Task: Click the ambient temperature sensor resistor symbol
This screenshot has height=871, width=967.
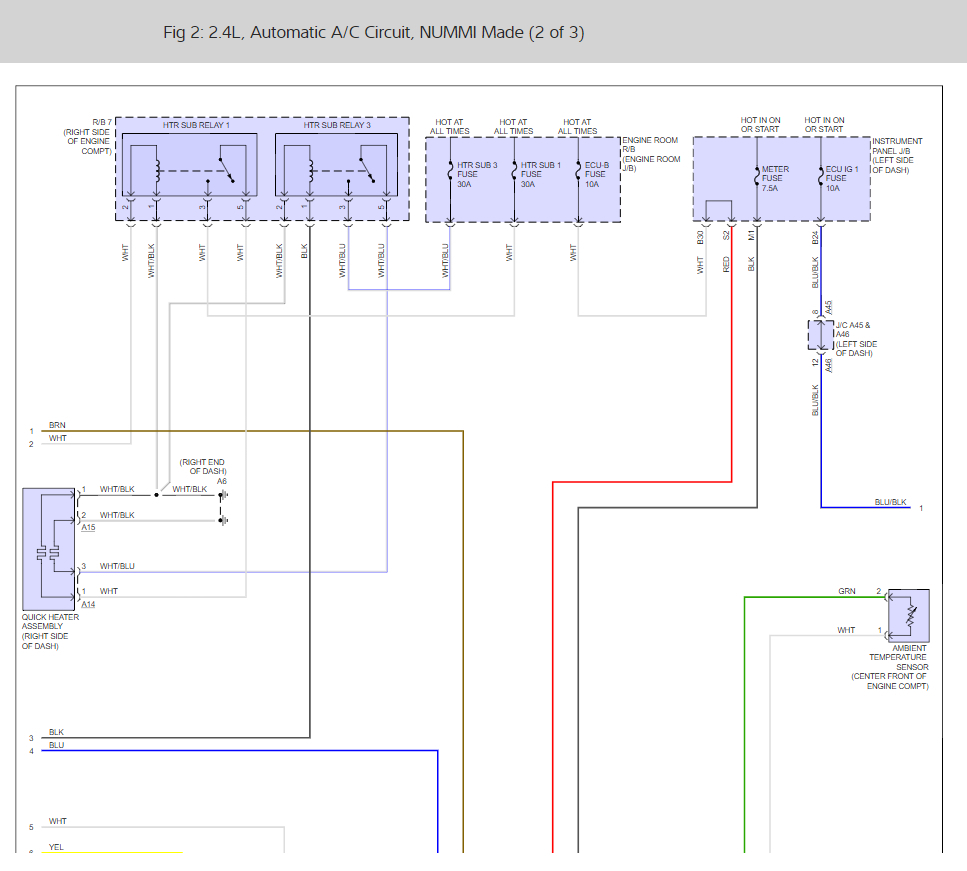Action: pyautogui.click(x=911, y=617)
